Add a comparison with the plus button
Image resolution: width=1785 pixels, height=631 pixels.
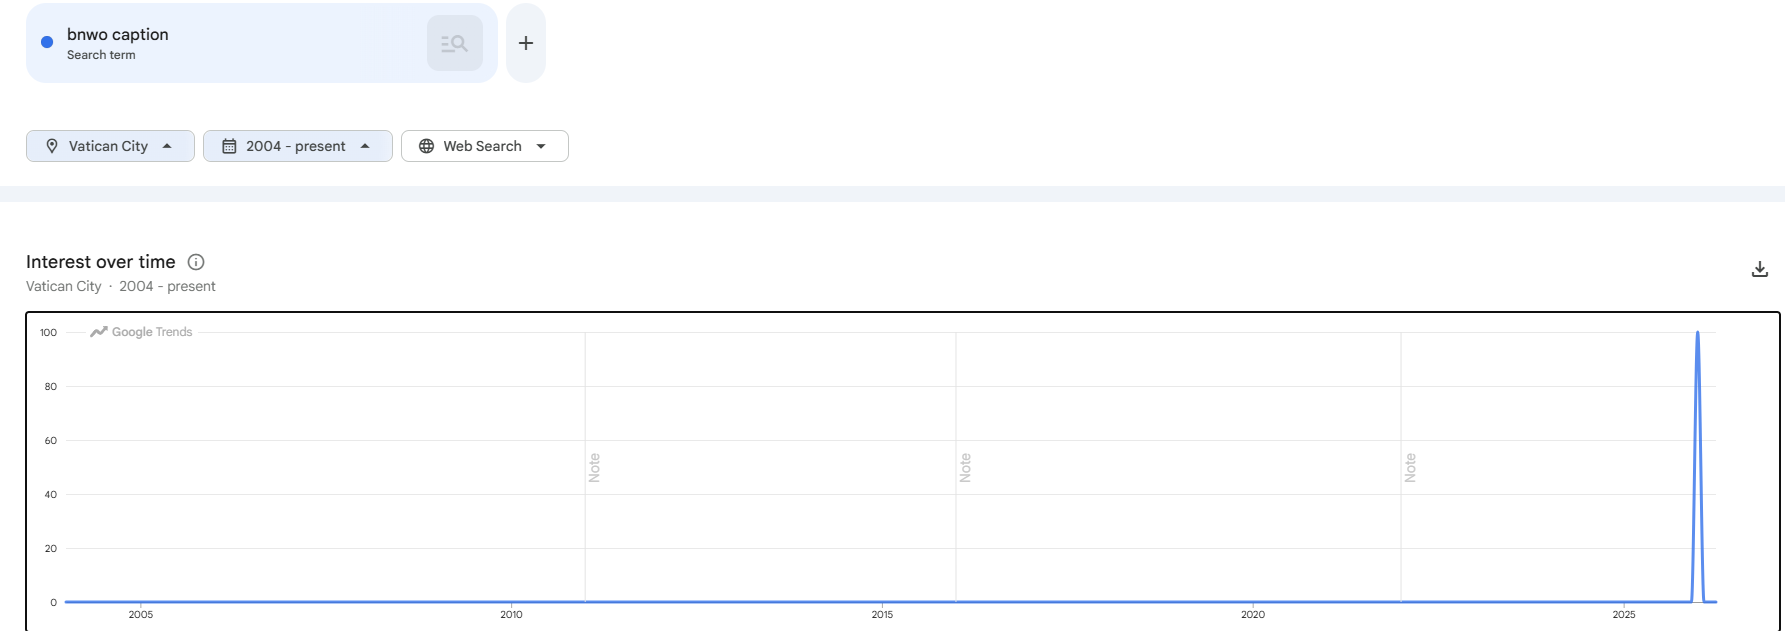[x=526, y=43]
